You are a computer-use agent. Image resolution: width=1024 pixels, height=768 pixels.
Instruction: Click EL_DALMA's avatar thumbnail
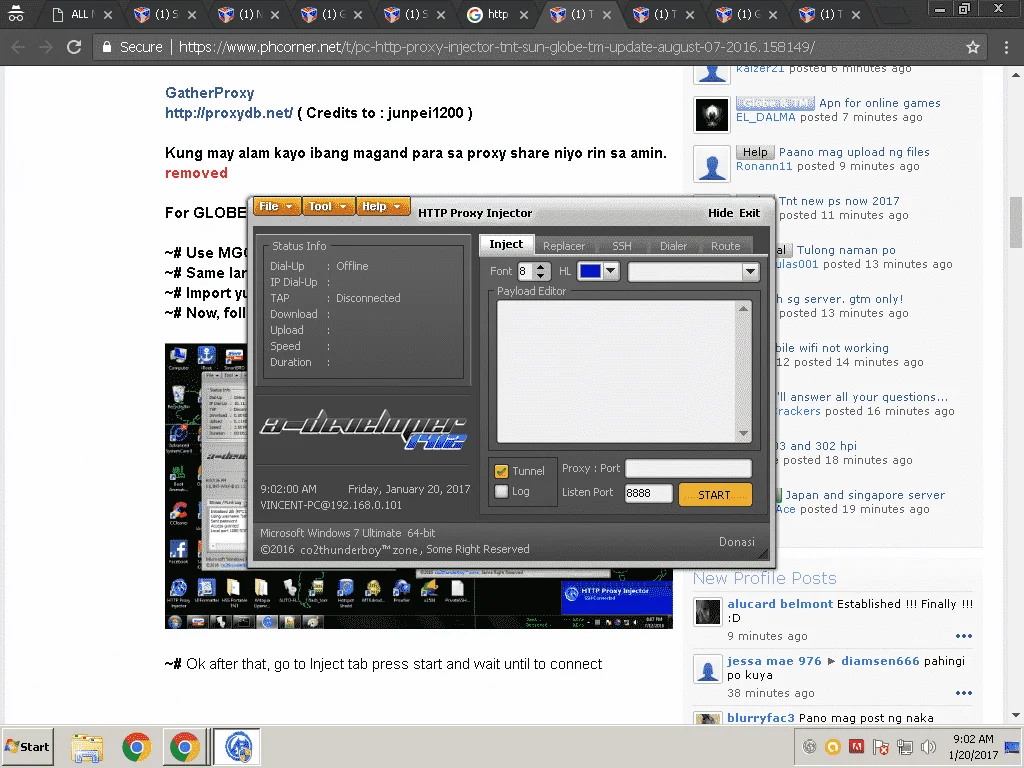coord(712,114)
